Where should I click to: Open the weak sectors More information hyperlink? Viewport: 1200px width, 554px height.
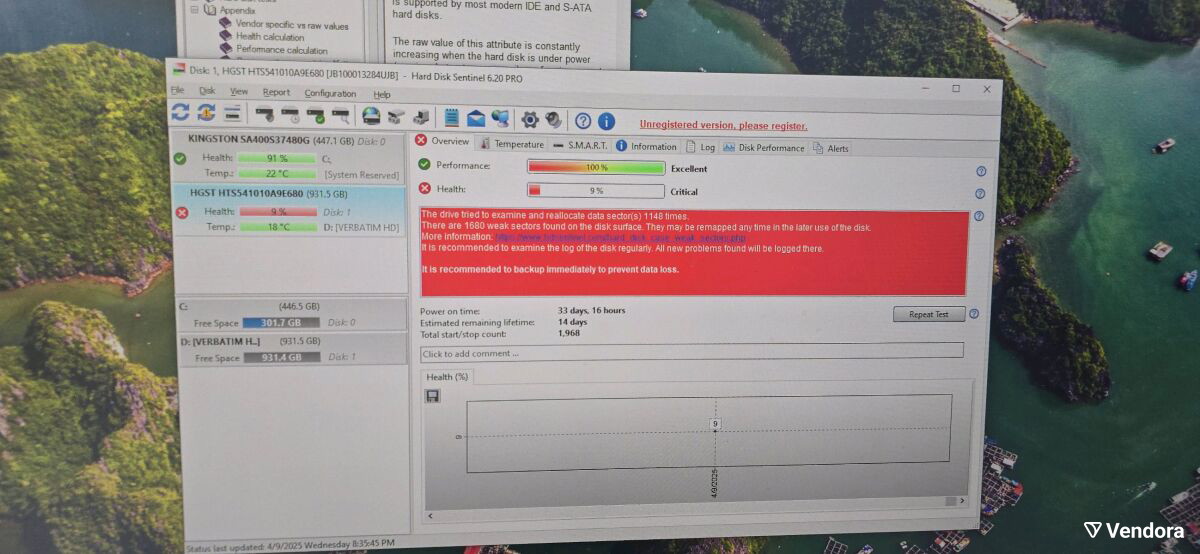pyautogui.click(x=622, y=238)
